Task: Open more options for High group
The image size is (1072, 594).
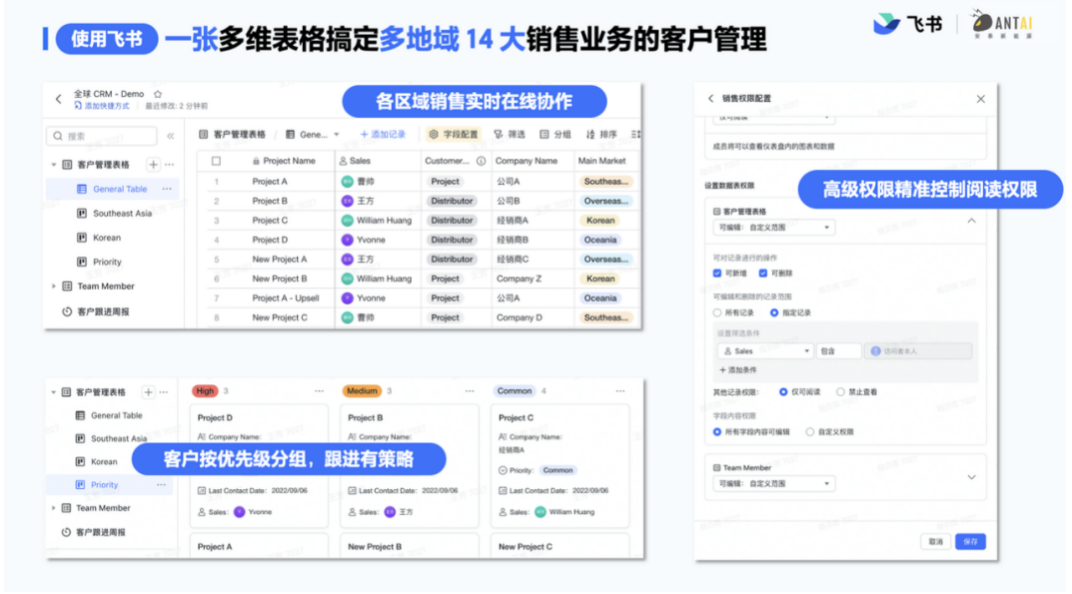Action: pos(319,392)
